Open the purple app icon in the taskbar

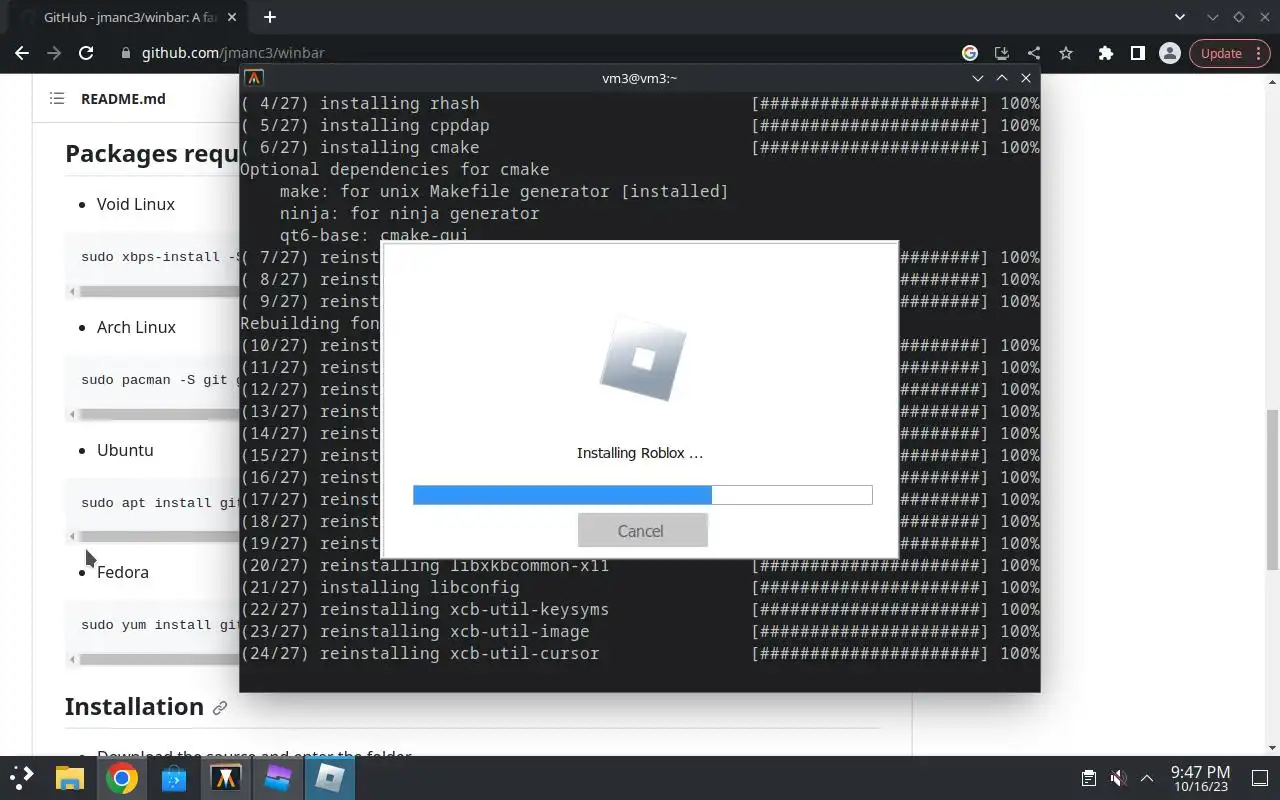click(277, 778)
